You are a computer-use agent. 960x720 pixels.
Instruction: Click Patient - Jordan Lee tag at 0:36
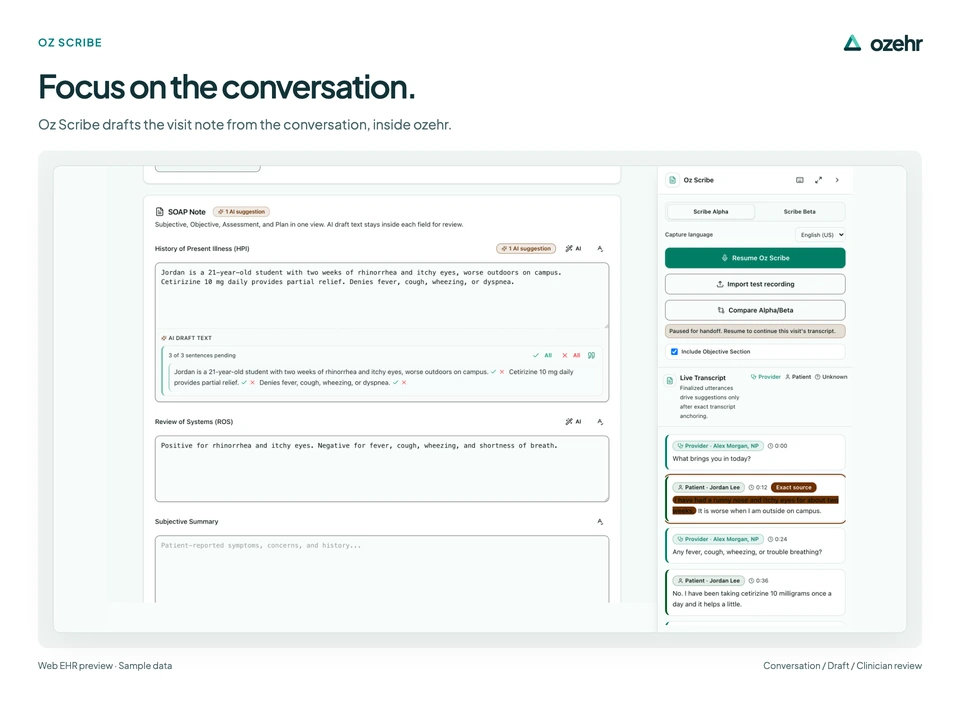(x=708, y=580)
